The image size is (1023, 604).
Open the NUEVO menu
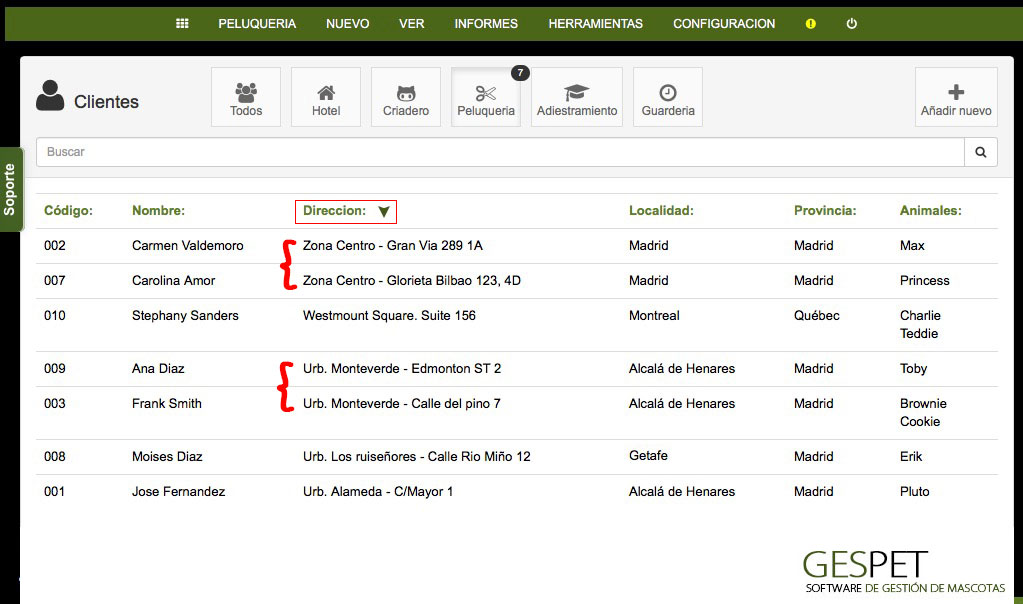point(347,23)
